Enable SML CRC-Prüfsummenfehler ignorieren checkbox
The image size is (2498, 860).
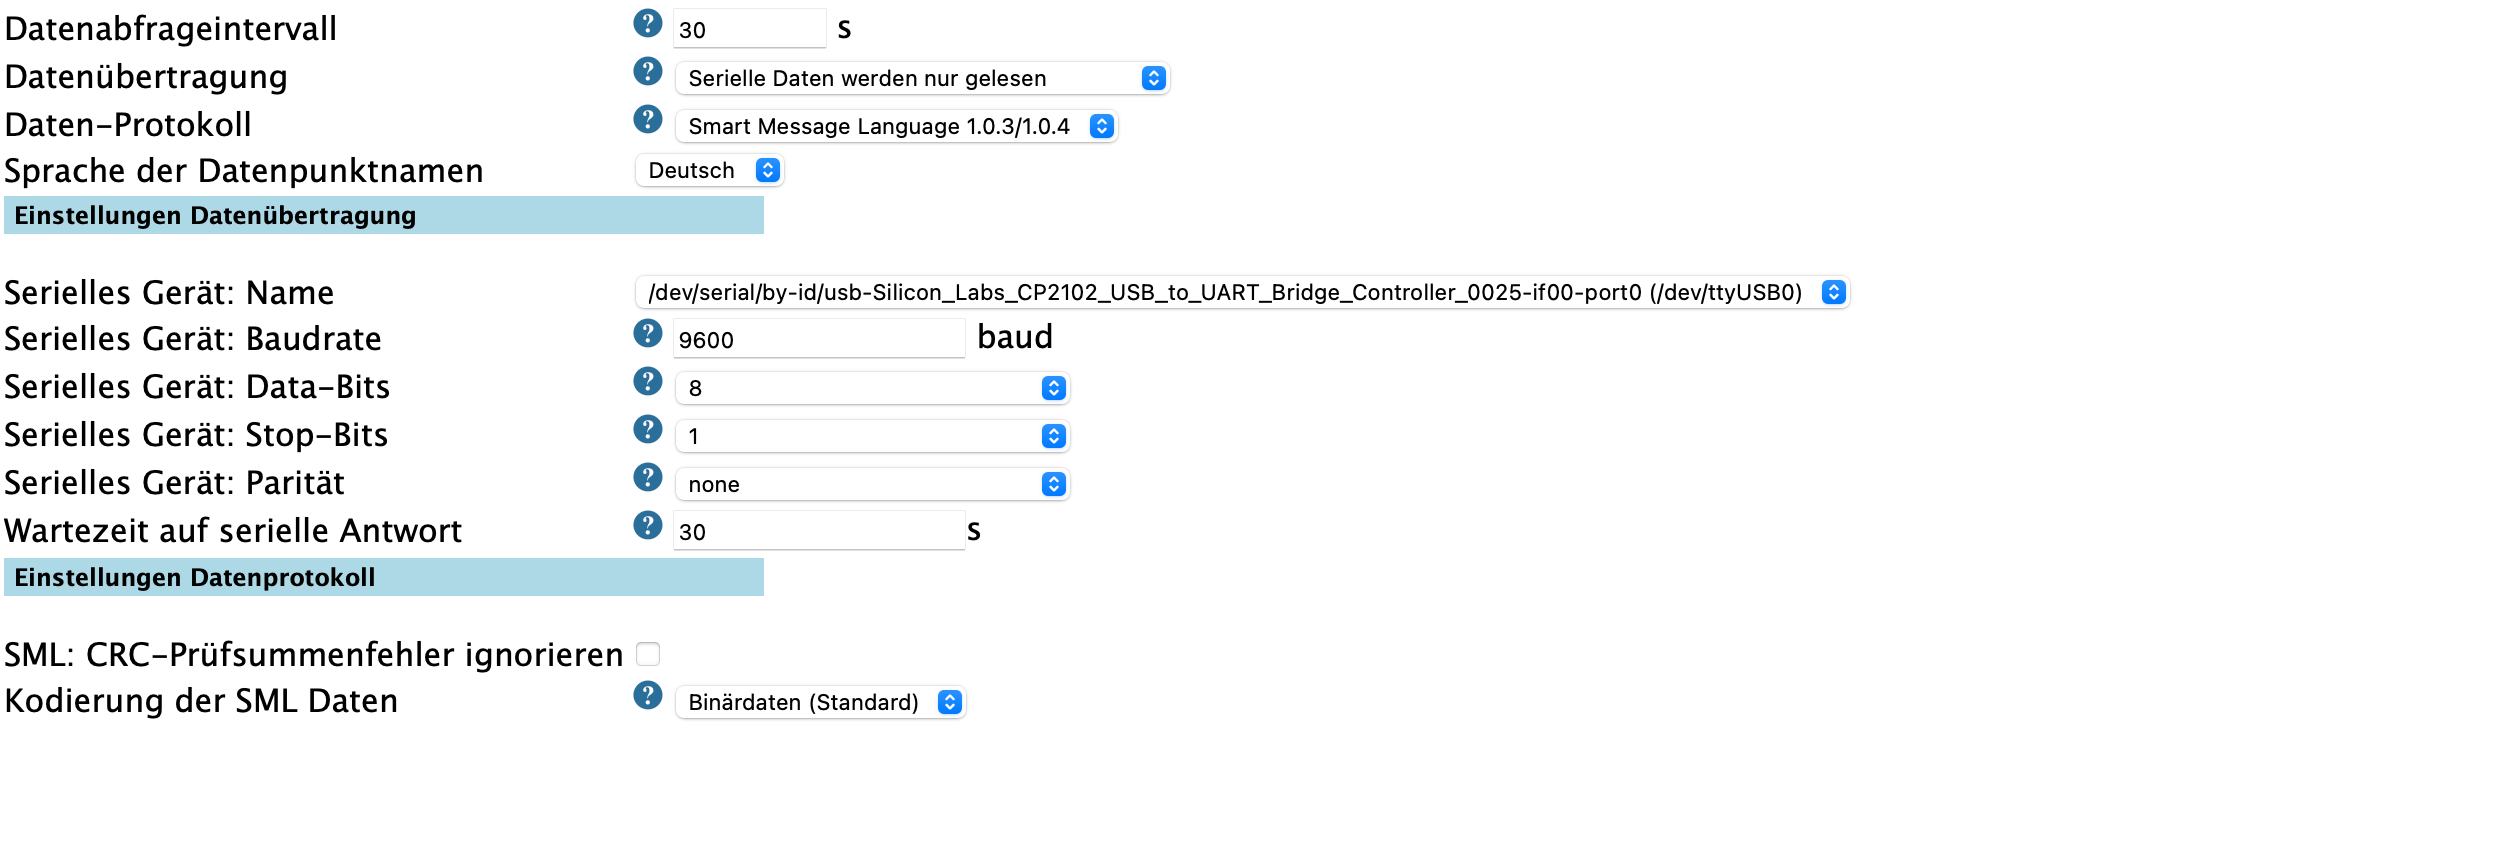[x=648, y=654]
